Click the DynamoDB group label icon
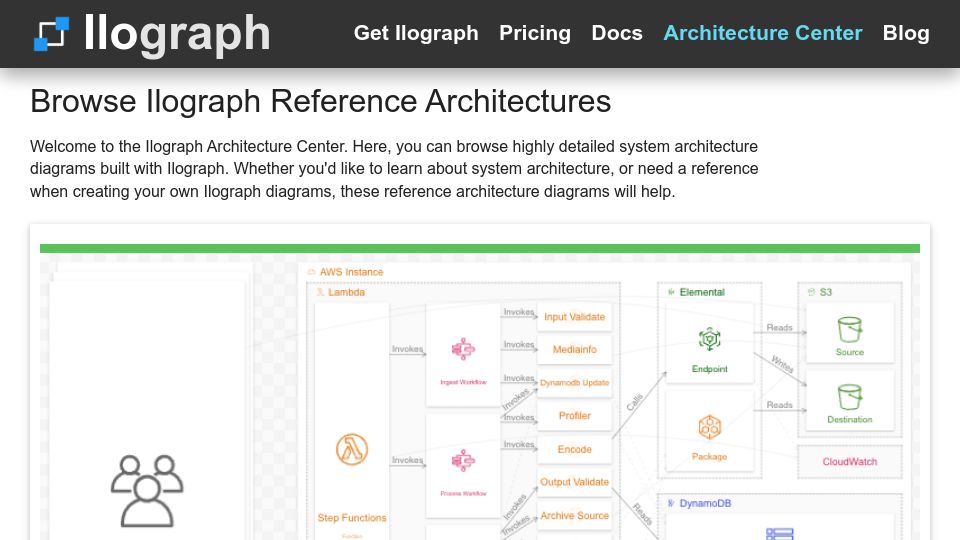The height and width of the screenshot is (540, 960). click(671, 503)
